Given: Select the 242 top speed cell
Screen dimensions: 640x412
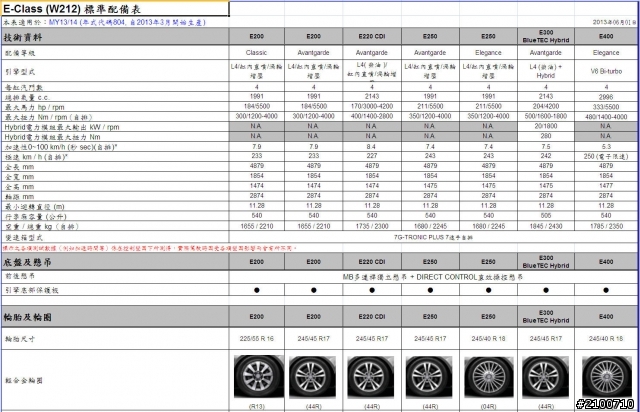Looking at the screenshot, I should (546, 156).
